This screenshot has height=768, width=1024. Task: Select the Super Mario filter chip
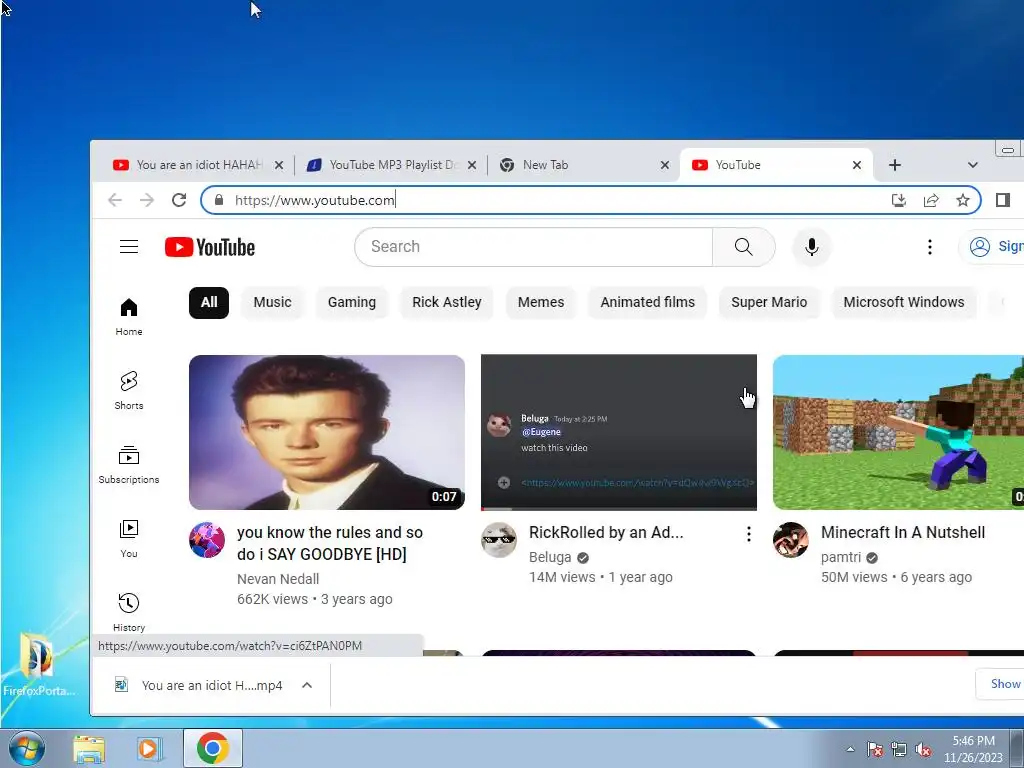click(769, 302)
